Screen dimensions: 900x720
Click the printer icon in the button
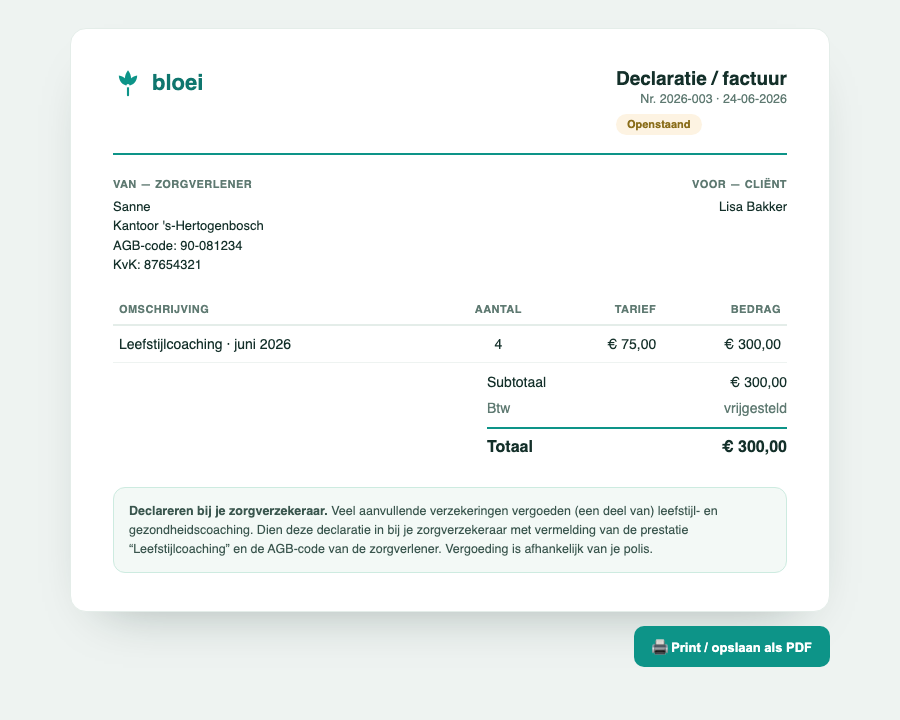pyautogui.click(x=660, y=647)
